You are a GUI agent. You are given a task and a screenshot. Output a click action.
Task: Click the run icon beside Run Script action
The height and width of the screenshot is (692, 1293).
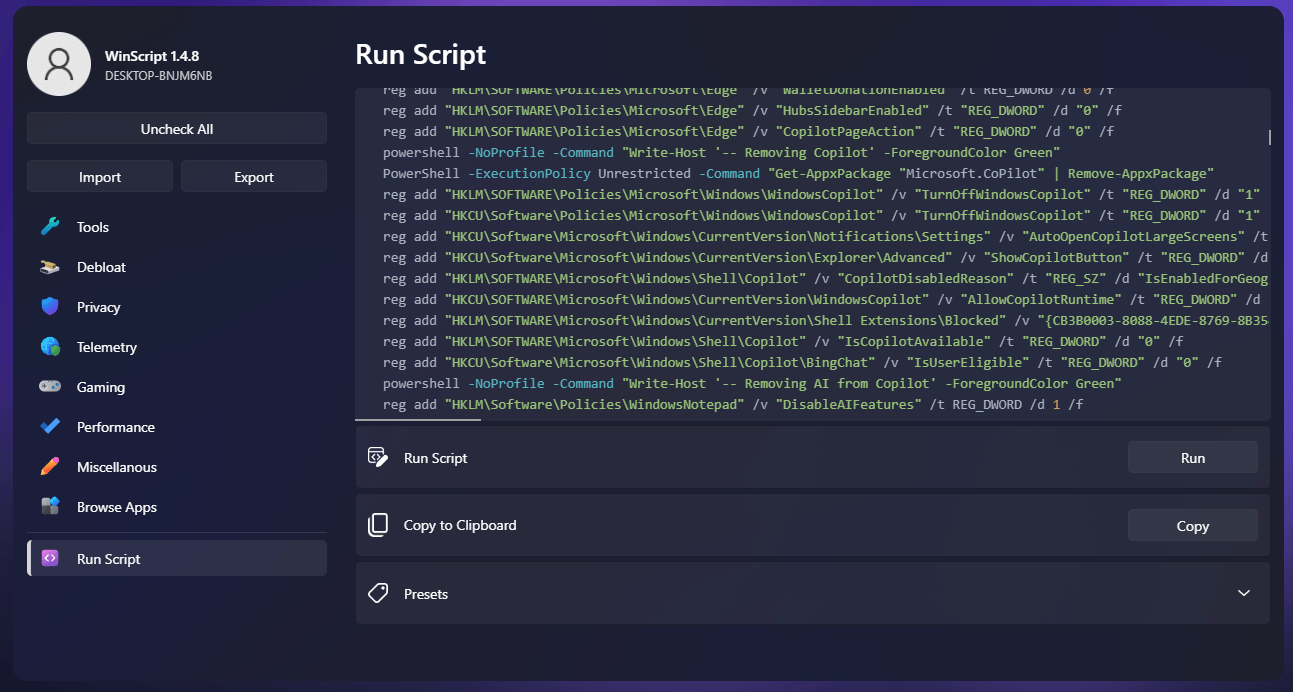(377, 457)
